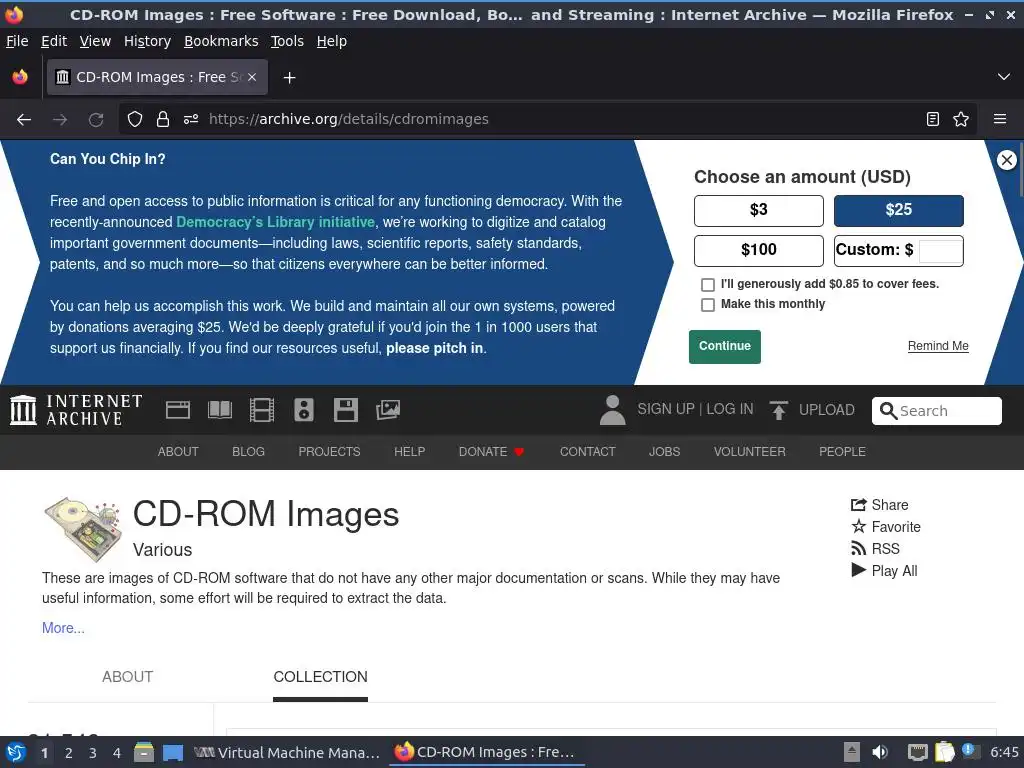Click the user avatar icon

pos(612,410)
